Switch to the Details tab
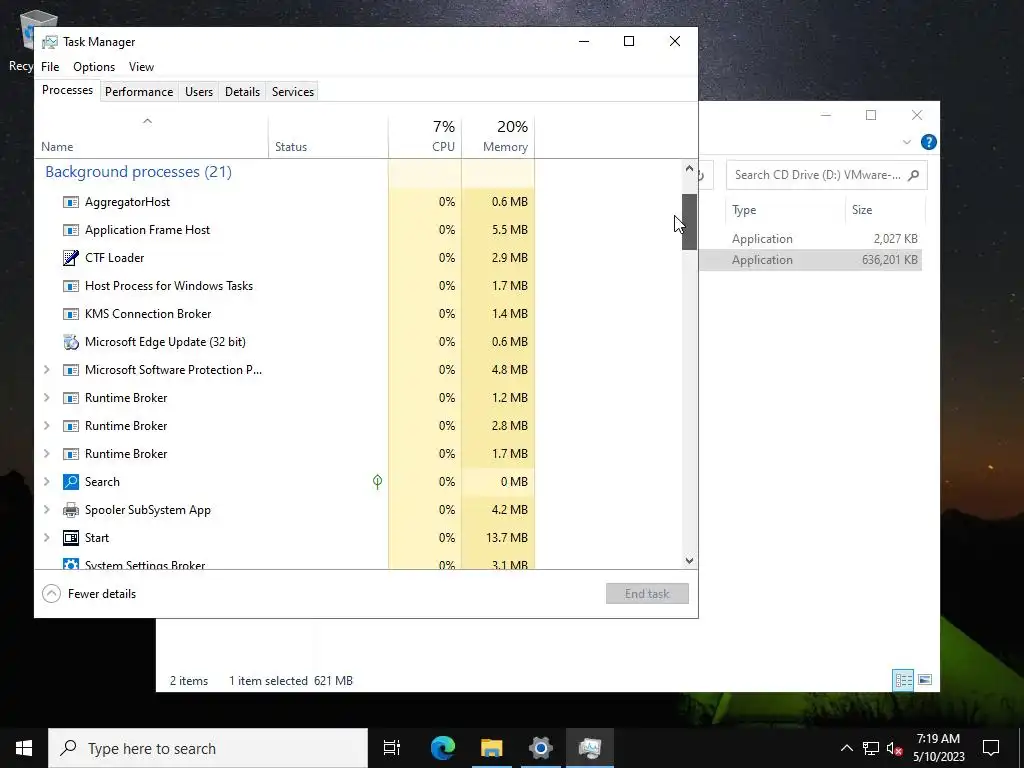The image size is (1024, 768). click(x=242, y=92)
